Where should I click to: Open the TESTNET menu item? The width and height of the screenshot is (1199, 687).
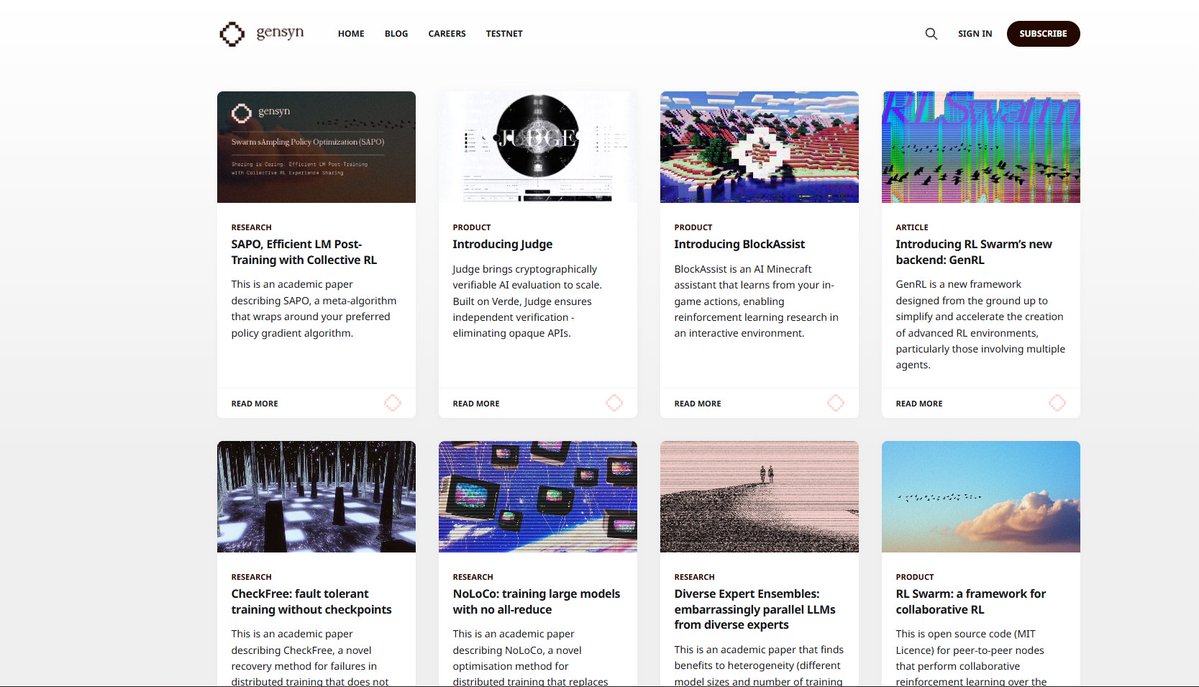(x=504, y=34)
